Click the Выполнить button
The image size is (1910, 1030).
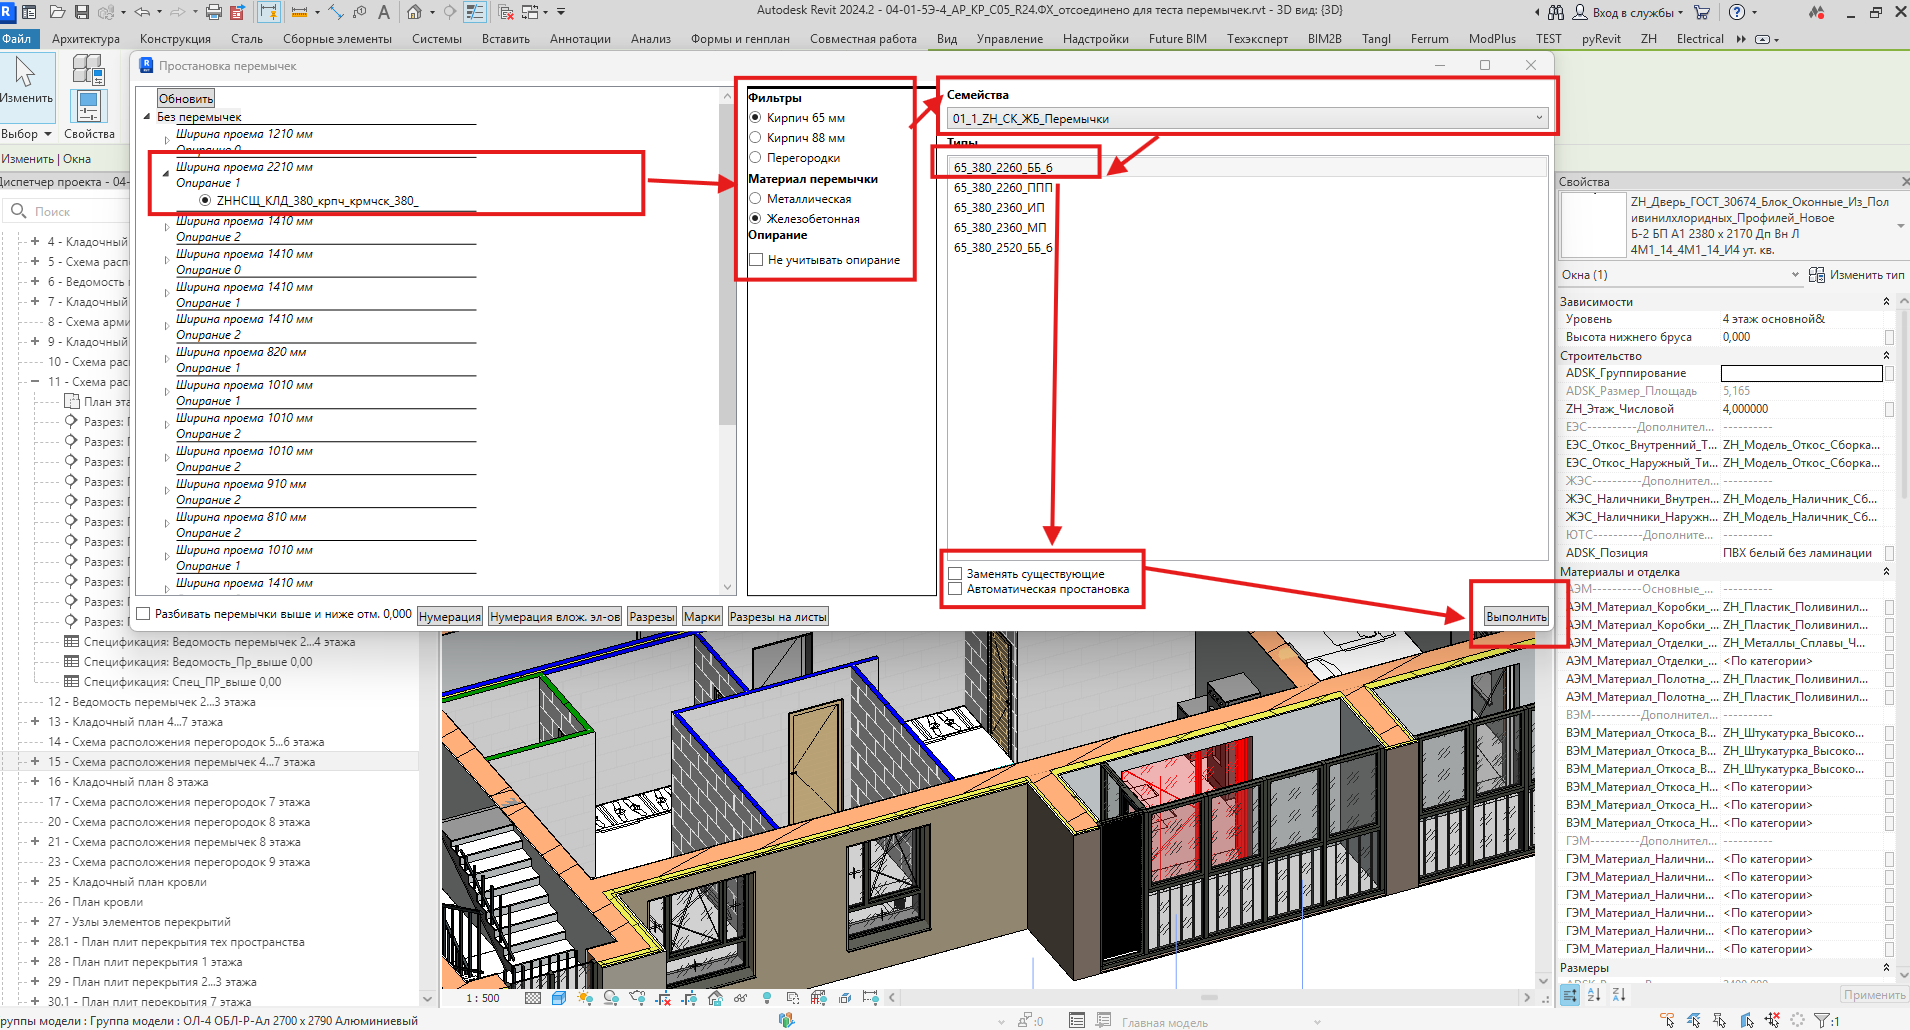(x=1516, y=617)
